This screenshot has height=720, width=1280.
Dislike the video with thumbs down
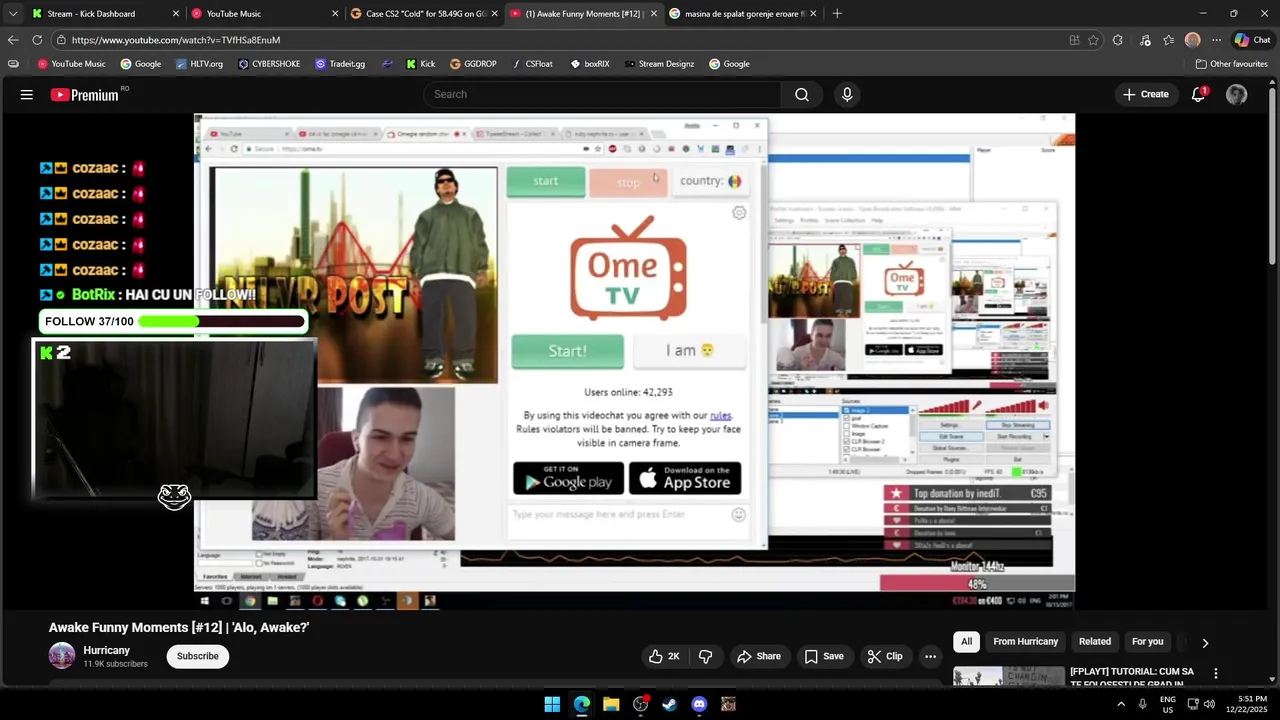coord(706,656)
